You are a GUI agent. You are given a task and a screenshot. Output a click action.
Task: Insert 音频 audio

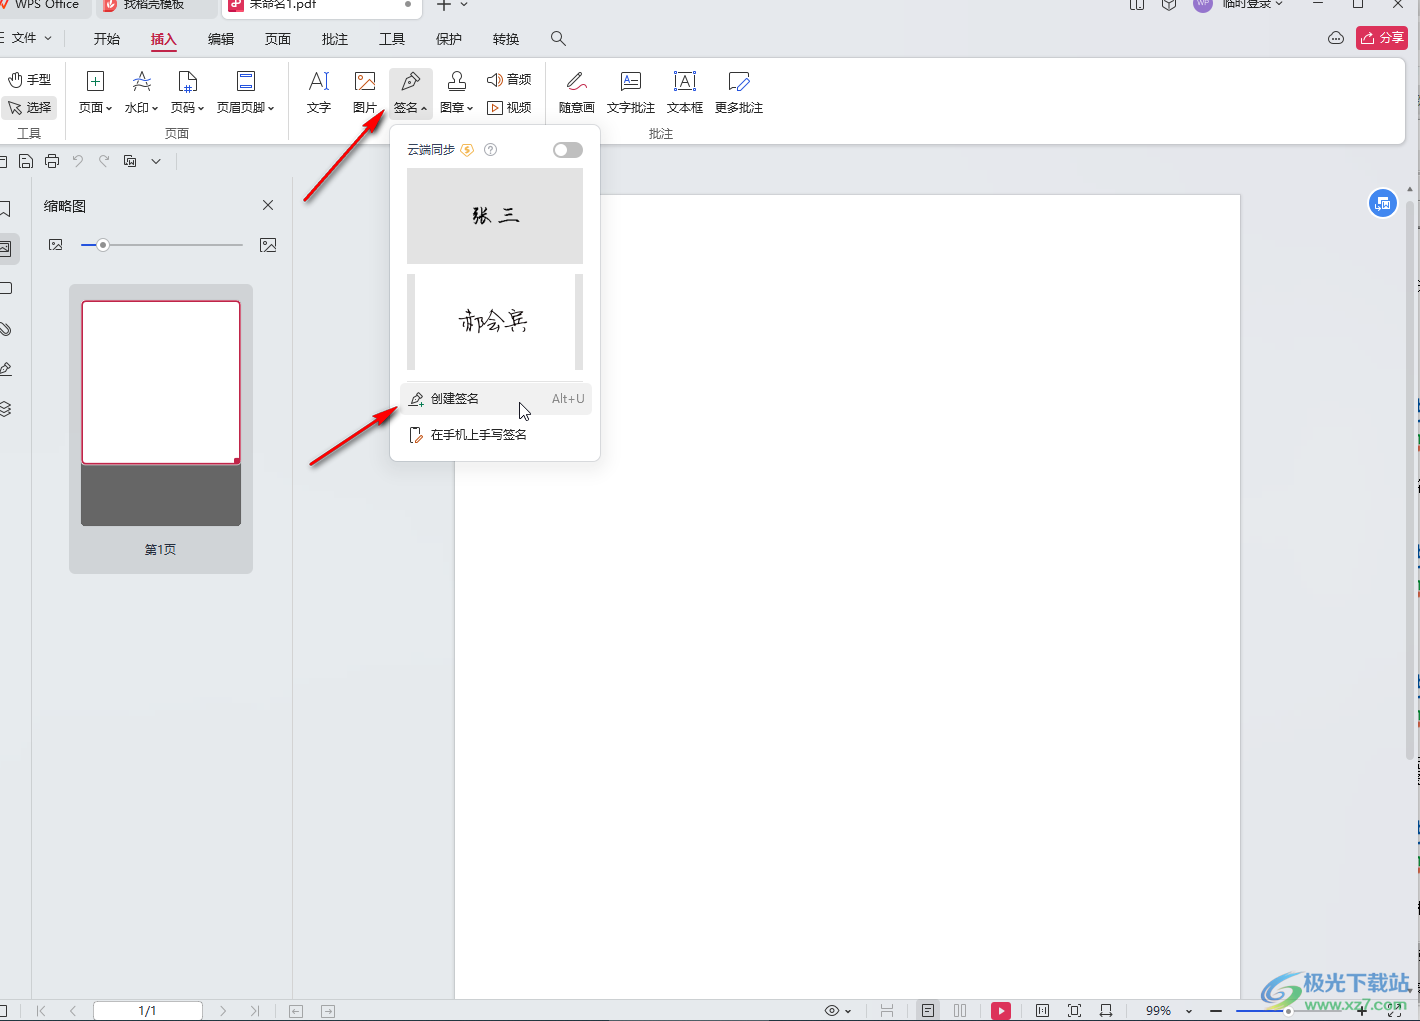(509, 79)
